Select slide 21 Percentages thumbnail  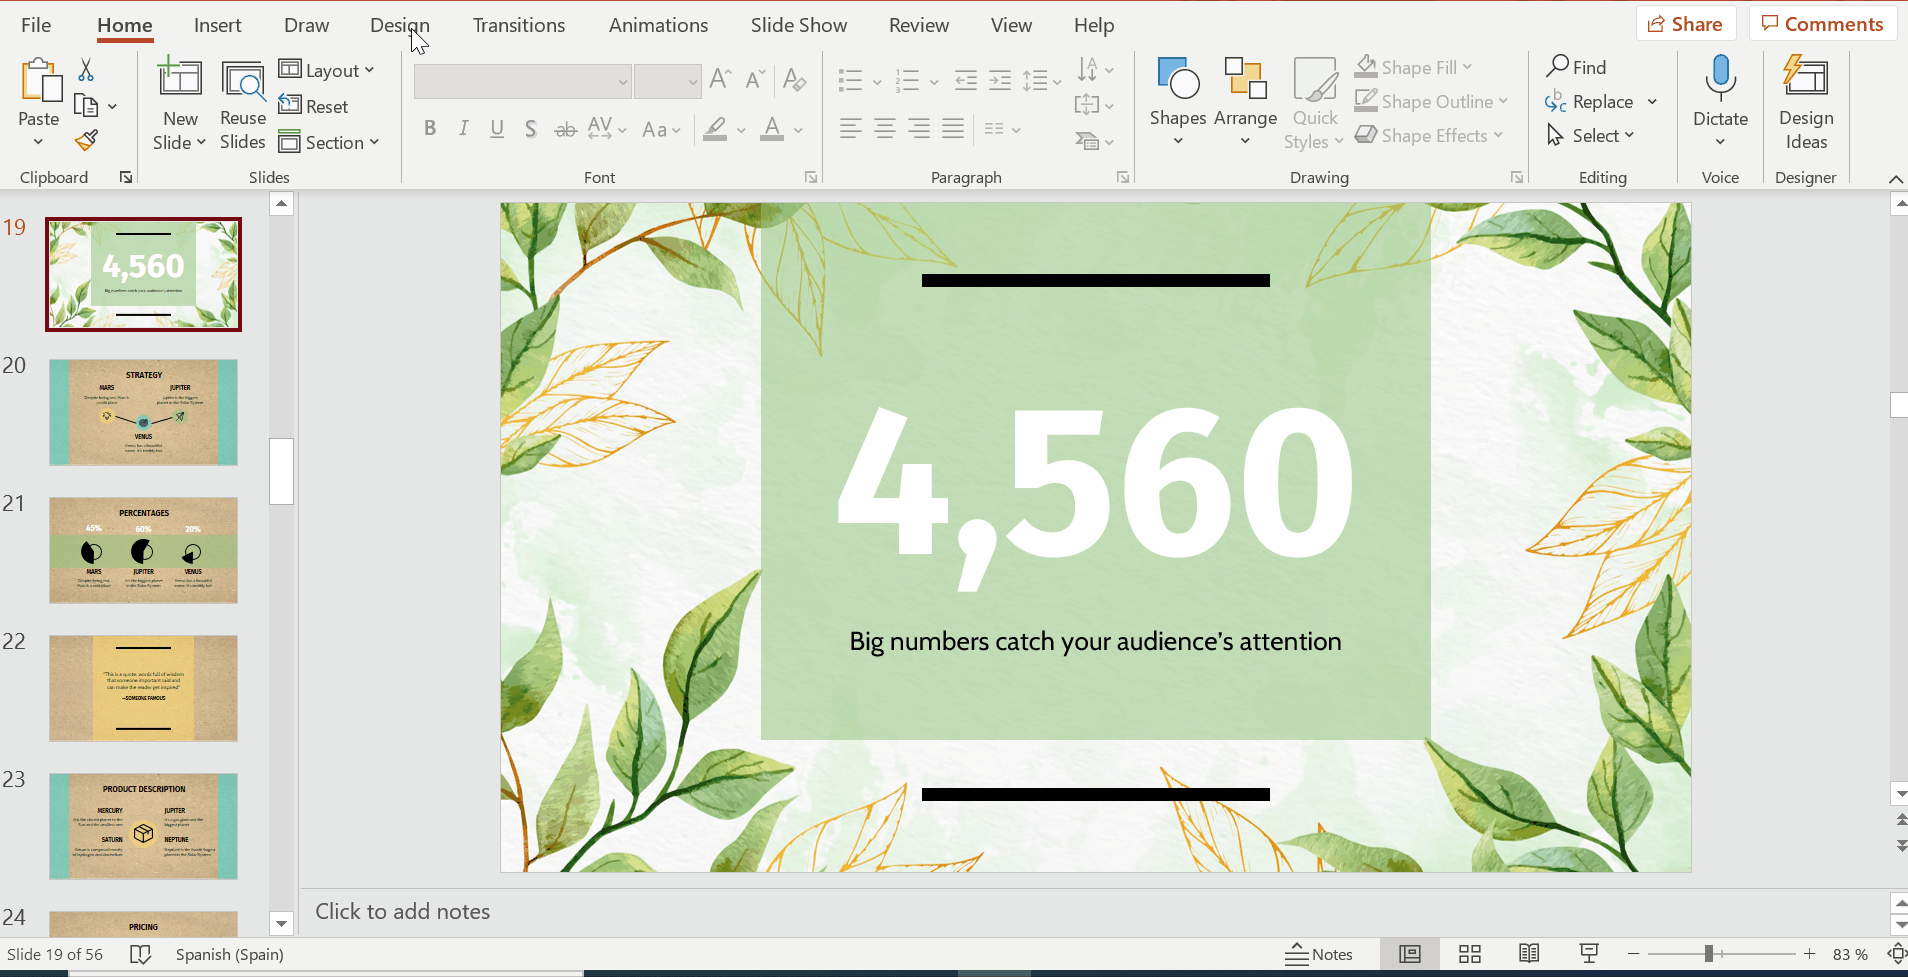[144, 550]
